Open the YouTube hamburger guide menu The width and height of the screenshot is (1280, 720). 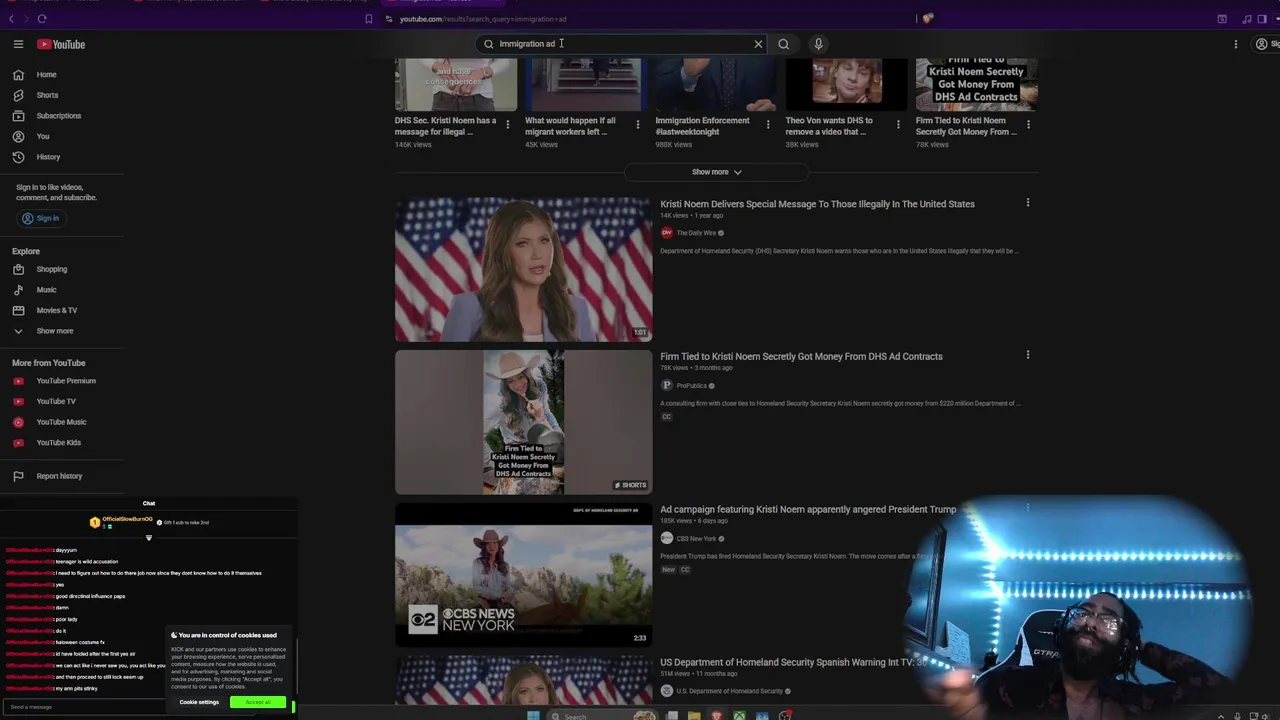point(18,44)
